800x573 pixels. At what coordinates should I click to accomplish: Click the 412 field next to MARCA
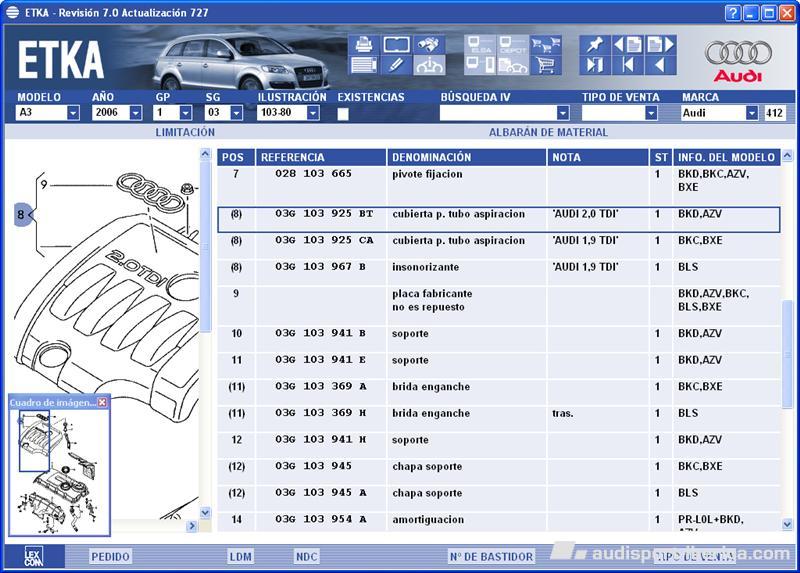pos(774,113)
